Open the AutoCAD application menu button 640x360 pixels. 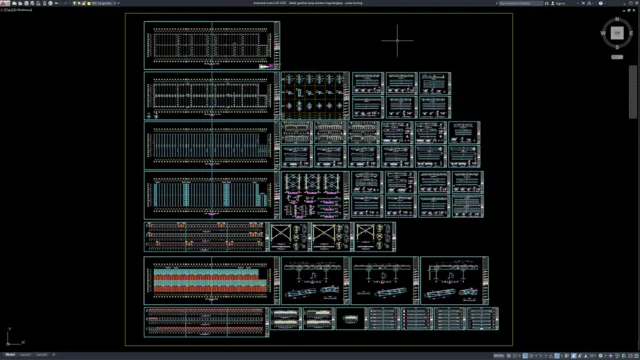point(4,3)
